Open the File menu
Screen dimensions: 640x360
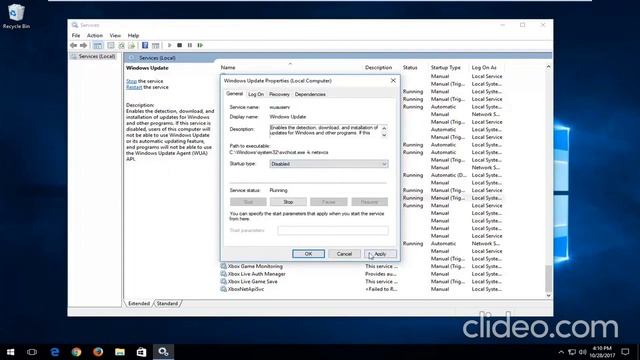click(76, 36)
